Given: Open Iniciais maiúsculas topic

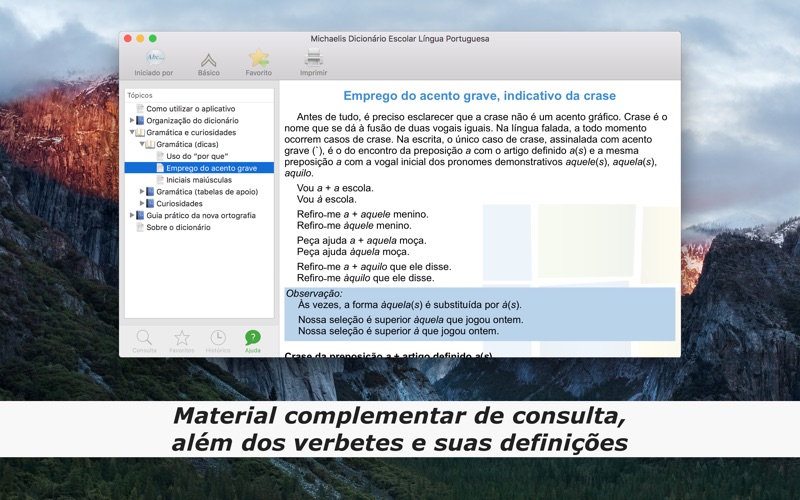Looking at the screenshot, I should tap(199, 180).
